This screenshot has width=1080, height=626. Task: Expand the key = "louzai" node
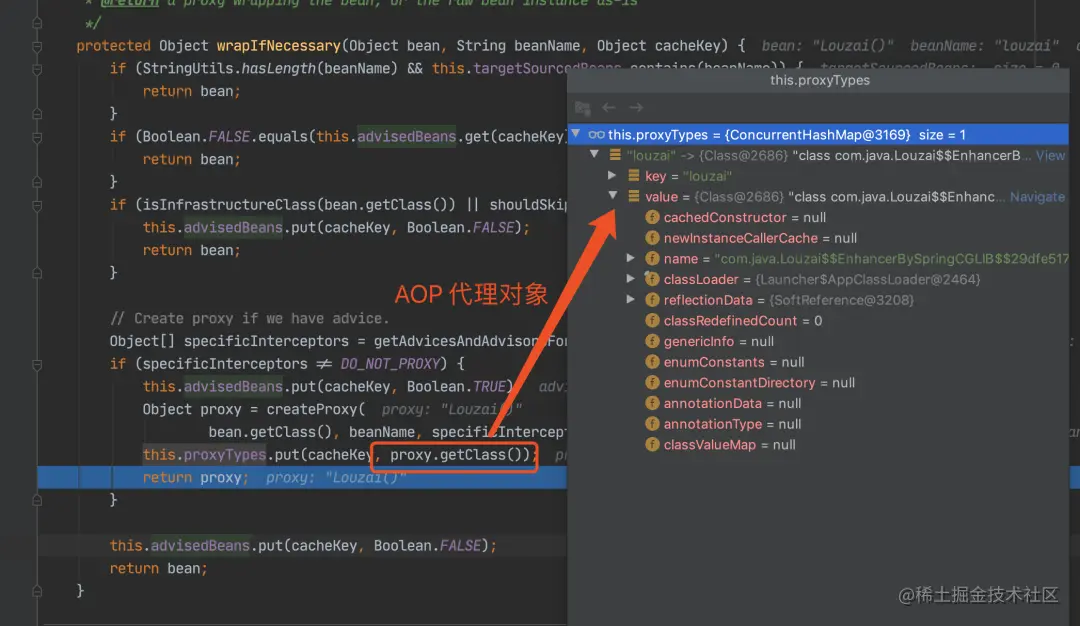(x=612, y=176)
